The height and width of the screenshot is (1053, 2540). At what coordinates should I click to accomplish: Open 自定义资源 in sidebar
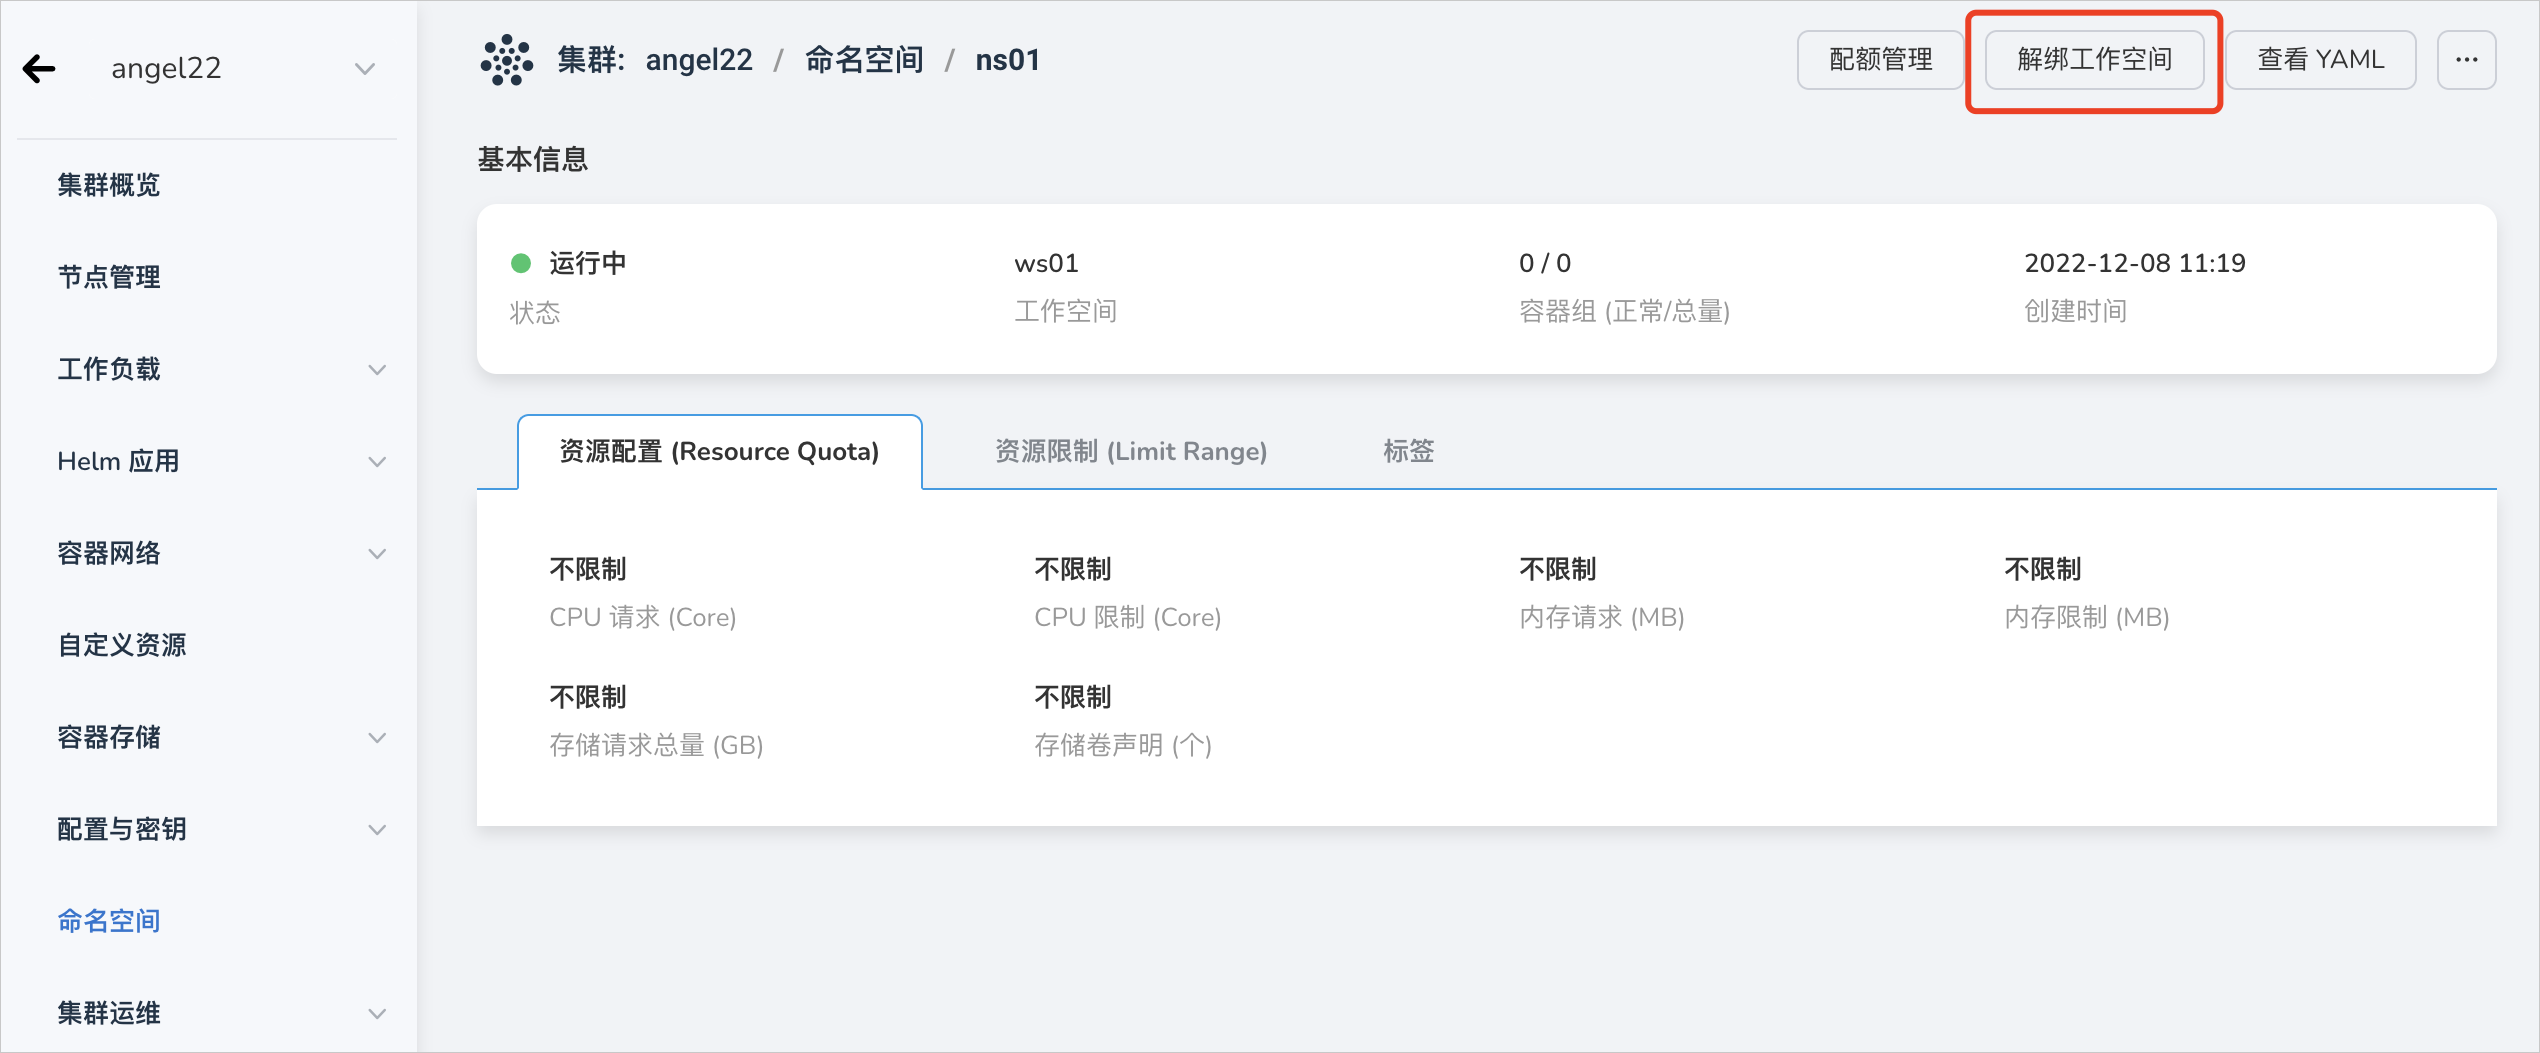[122, 645]
